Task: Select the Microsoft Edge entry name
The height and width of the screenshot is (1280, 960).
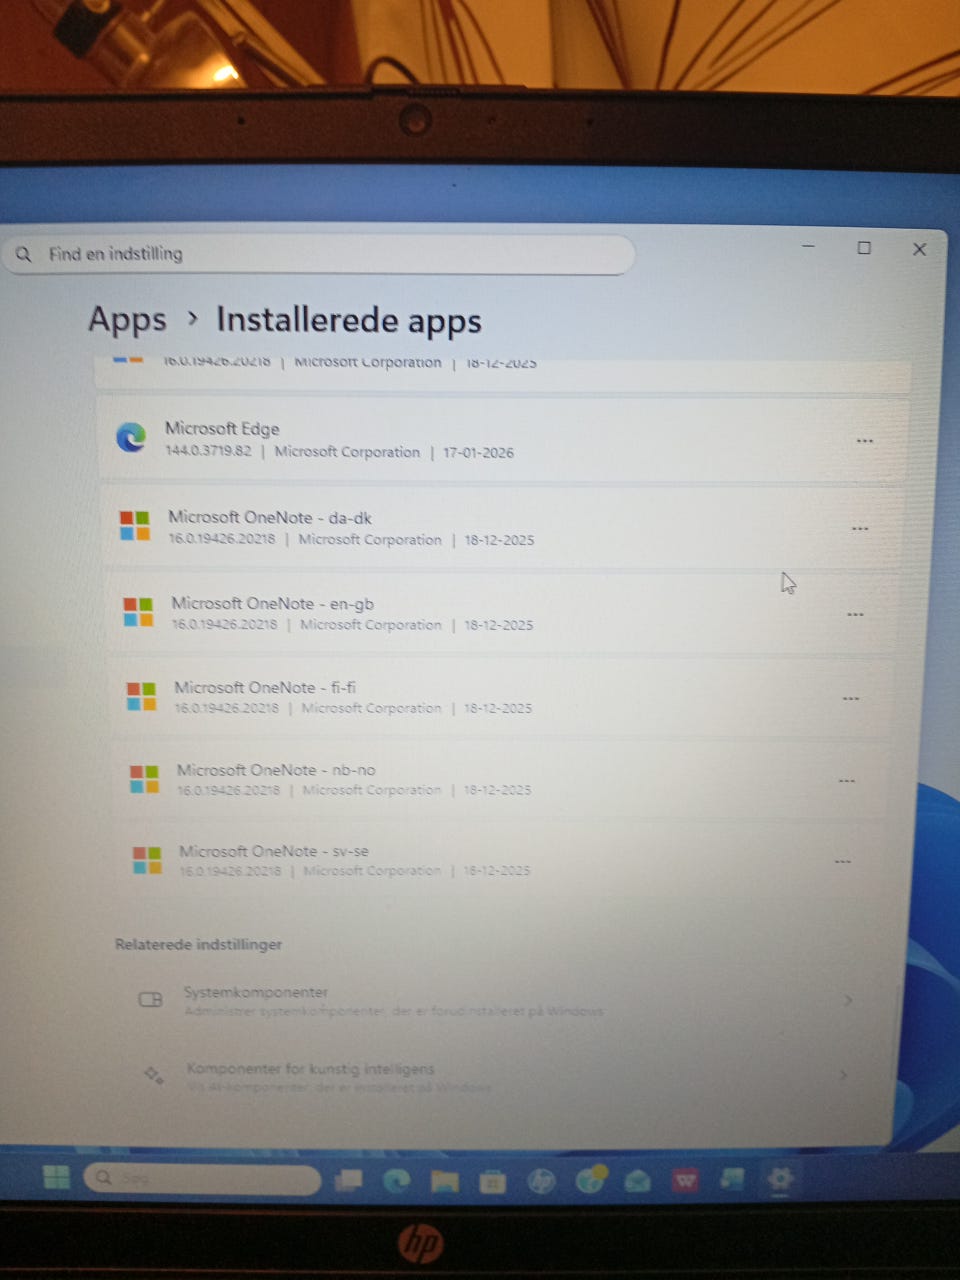Action: (222, 428)
